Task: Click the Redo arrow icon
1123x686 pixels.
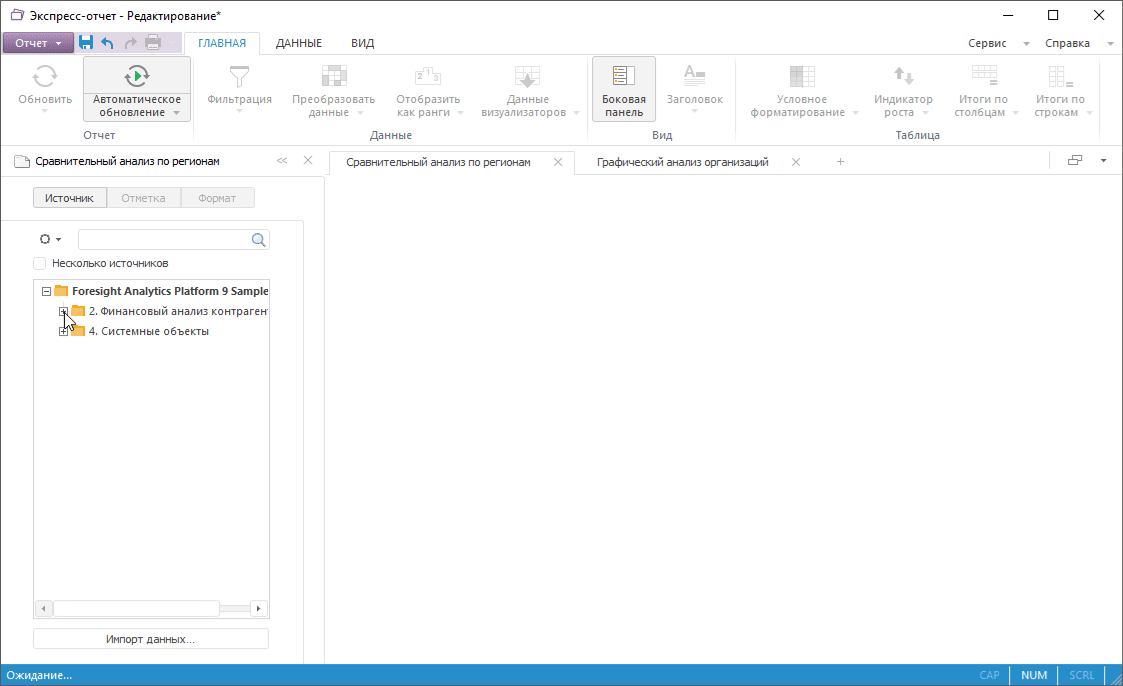Action: click(x=130, y=43)
